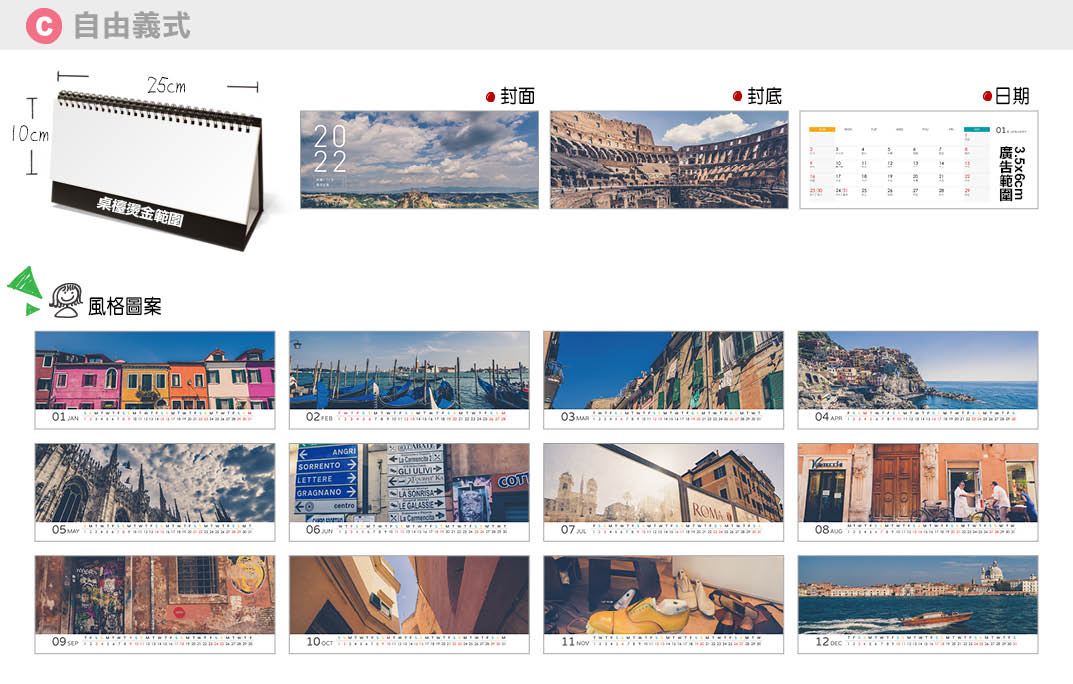
Task: Open the 2022 front cover image
Action: tap(419, 159)
